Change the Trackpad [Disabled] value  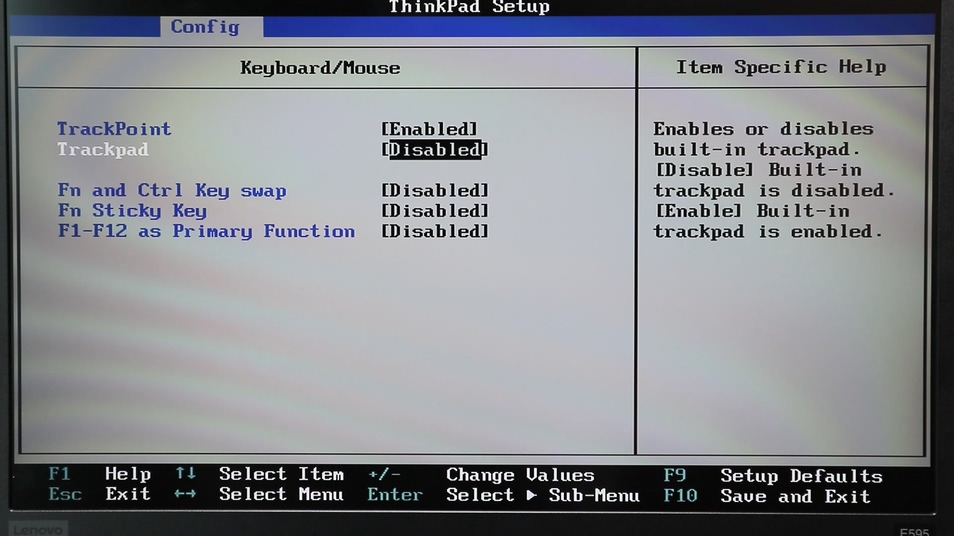click(x=434, y=150)
